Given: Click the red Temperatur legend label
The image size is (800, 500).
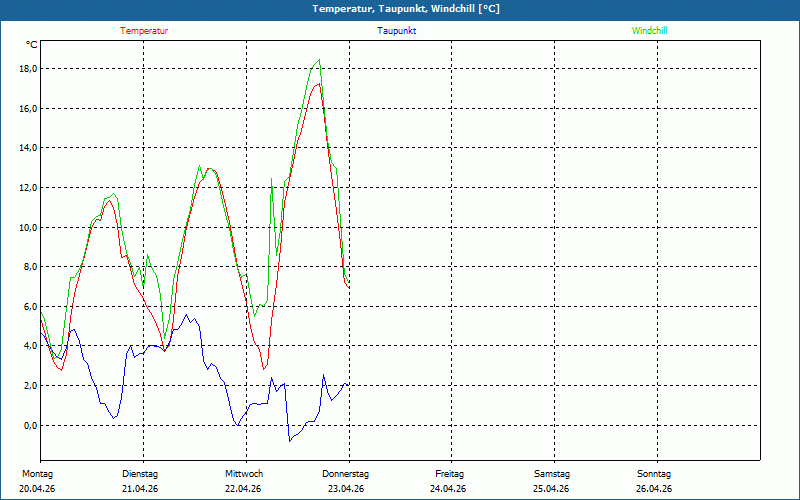Looking at the screenshot, I should pyautogui.click(x=144, y=31).
